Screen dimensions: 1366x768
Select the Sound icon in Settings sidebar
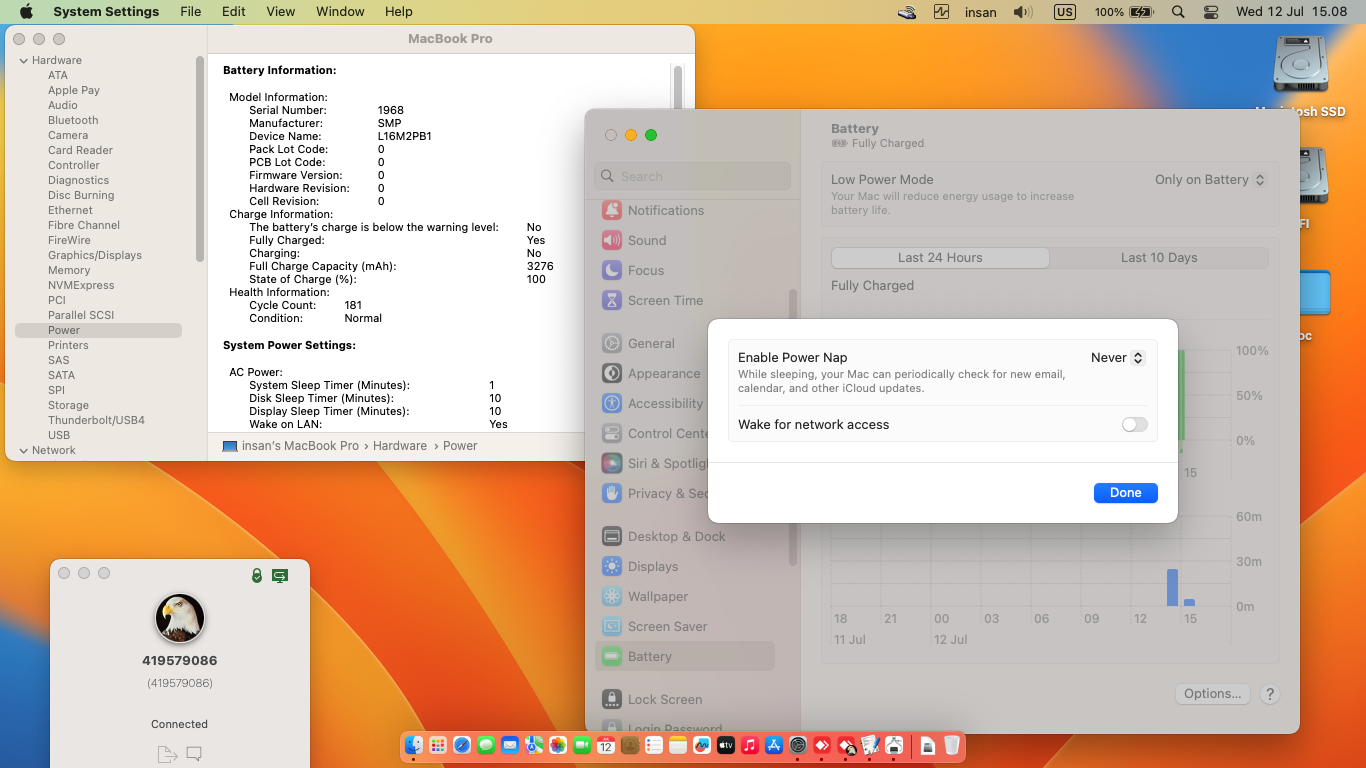coord(612,241)
